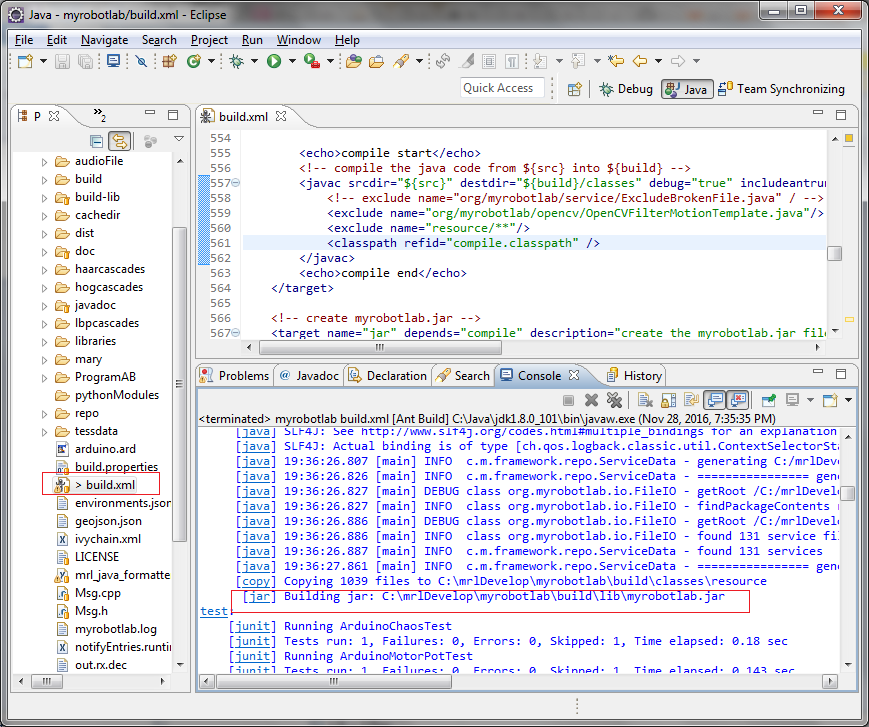Click the Save All toolbar icon

coord(85,61)
